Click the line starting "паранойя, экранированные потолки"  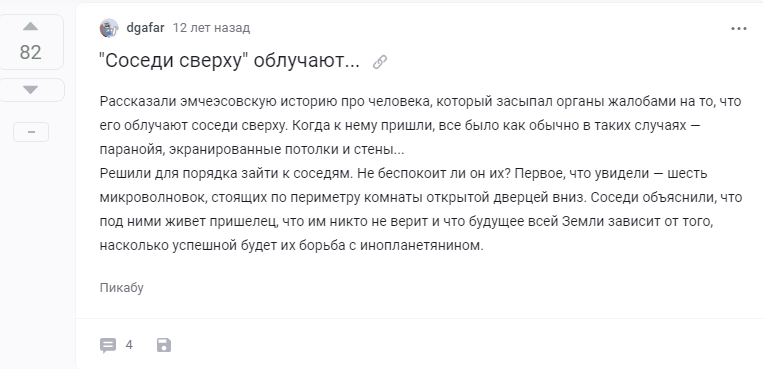[252, 150]
